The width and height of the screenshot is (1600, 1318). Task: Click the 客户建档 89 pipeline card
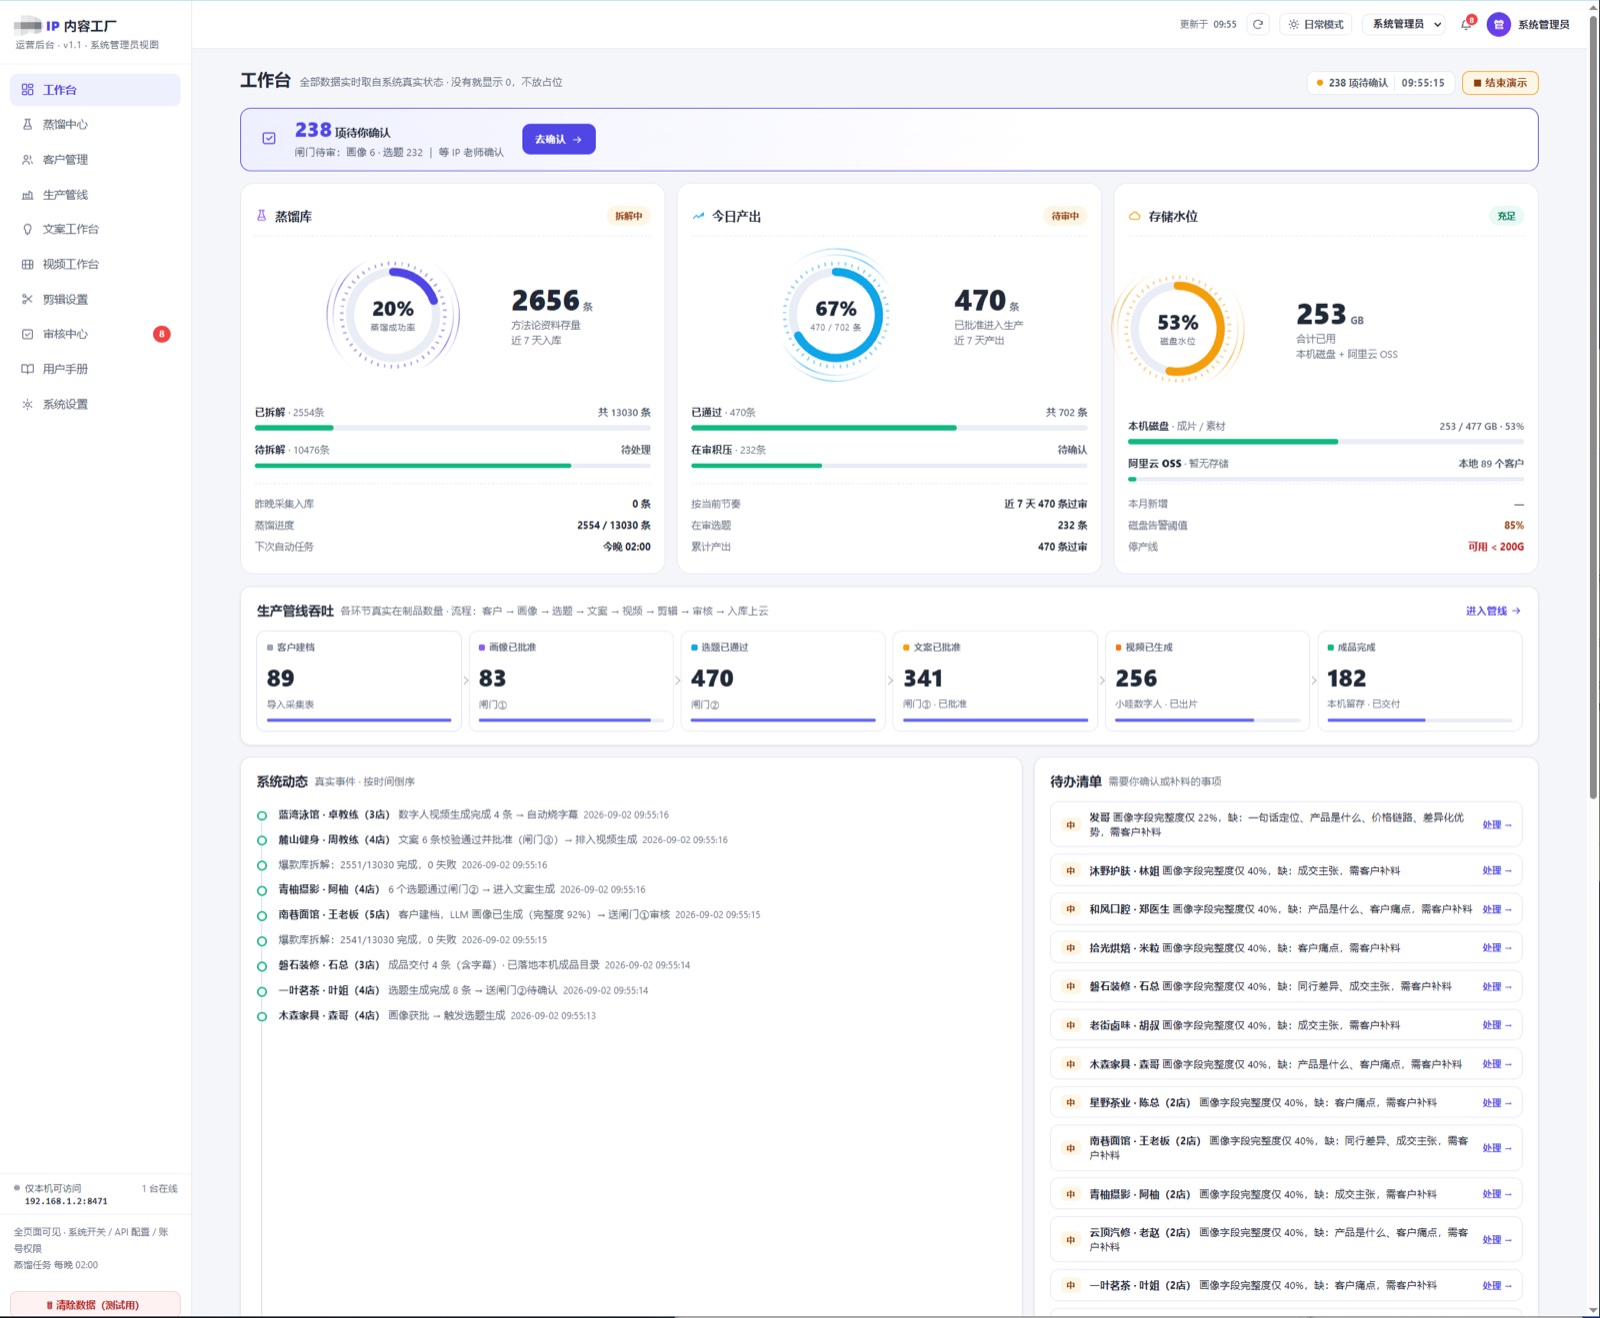[359, 681]
